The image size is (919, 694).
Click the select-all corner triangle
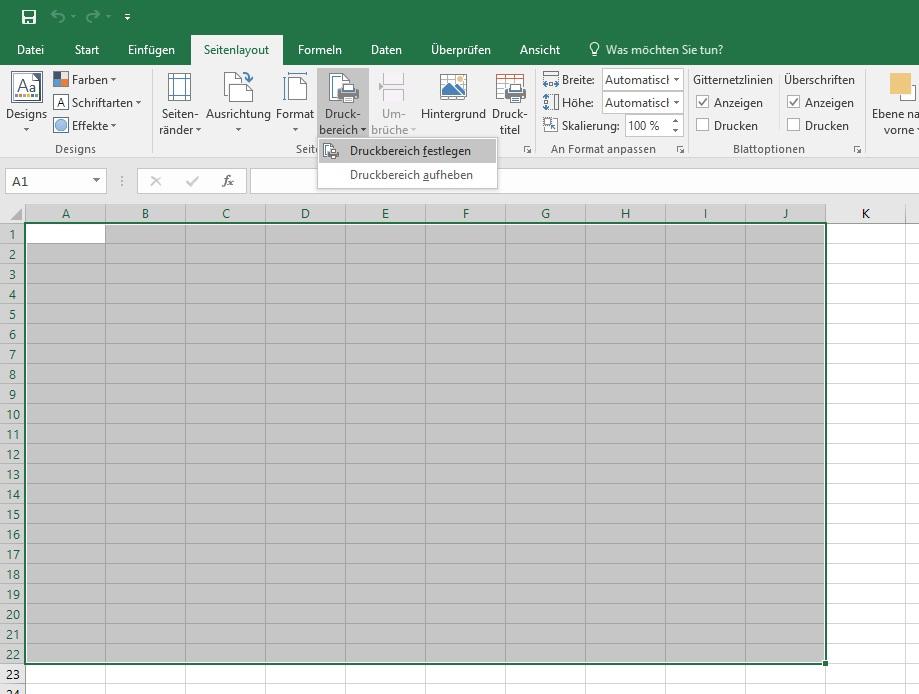pos(16,213)
